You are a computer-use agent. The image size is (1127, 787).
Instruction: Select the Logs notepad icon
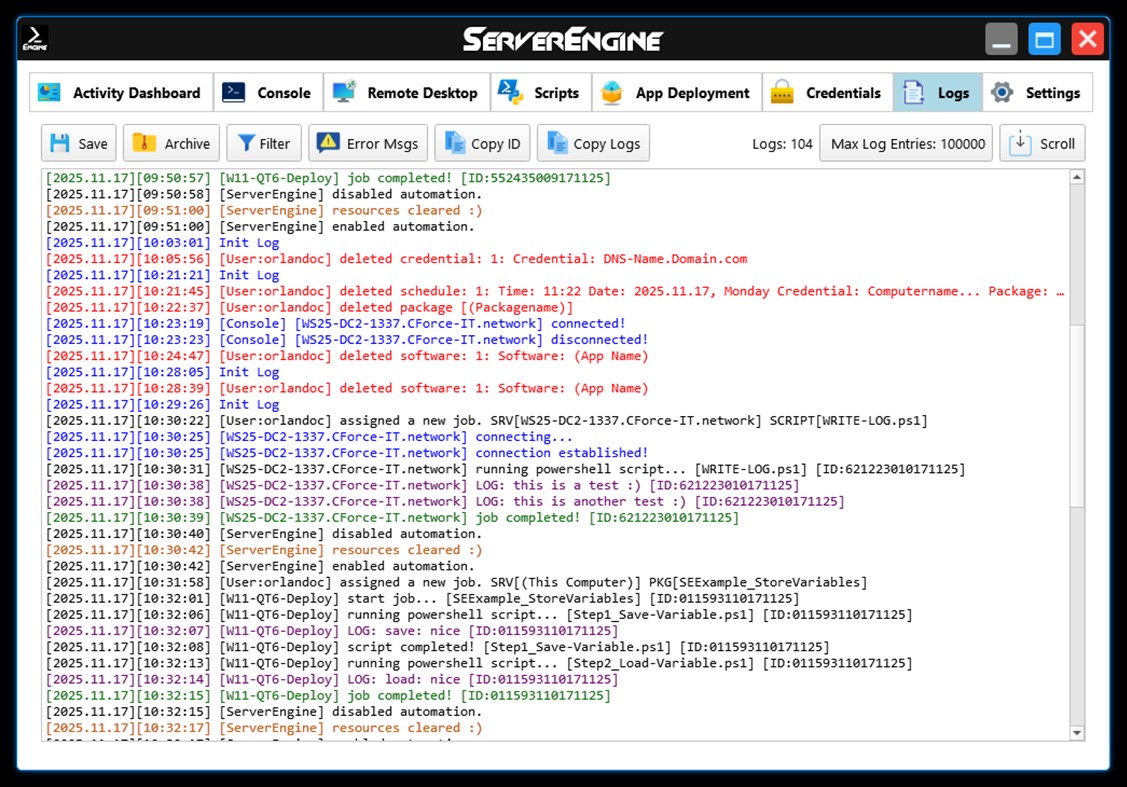pos(912,92)
